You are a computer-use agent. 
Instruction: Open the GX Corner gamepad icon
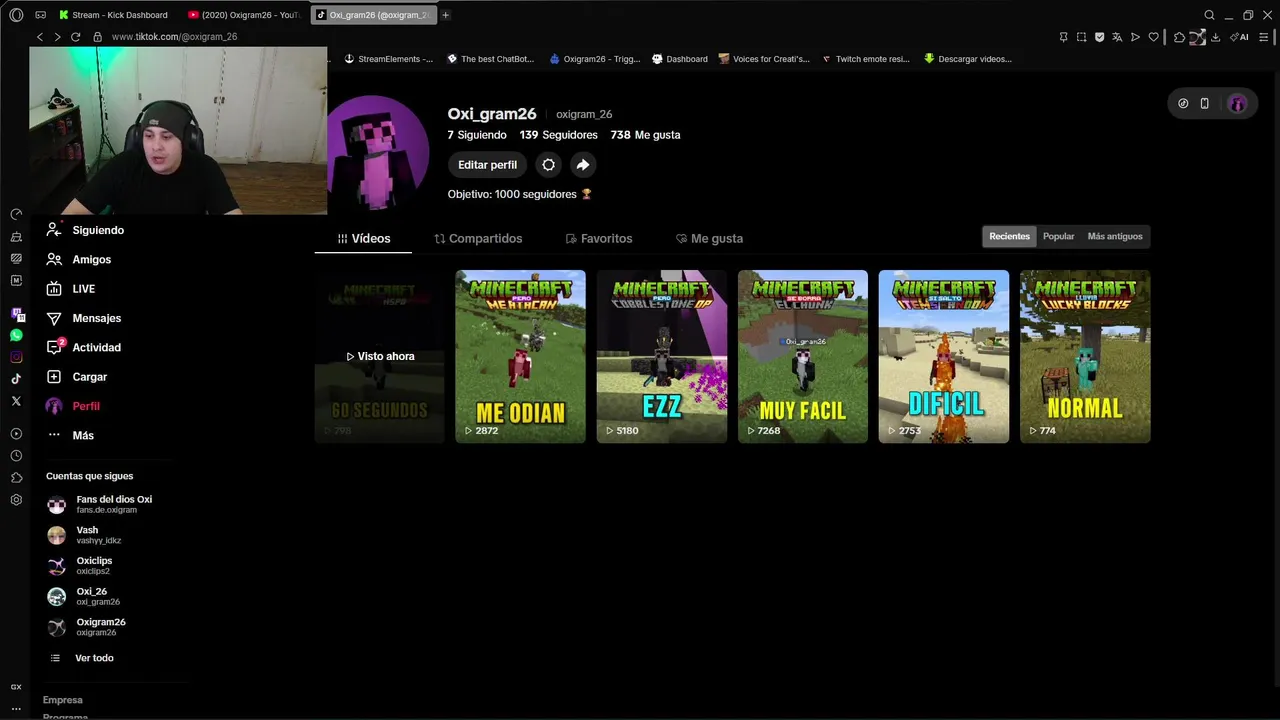click(x=40, y=15)
